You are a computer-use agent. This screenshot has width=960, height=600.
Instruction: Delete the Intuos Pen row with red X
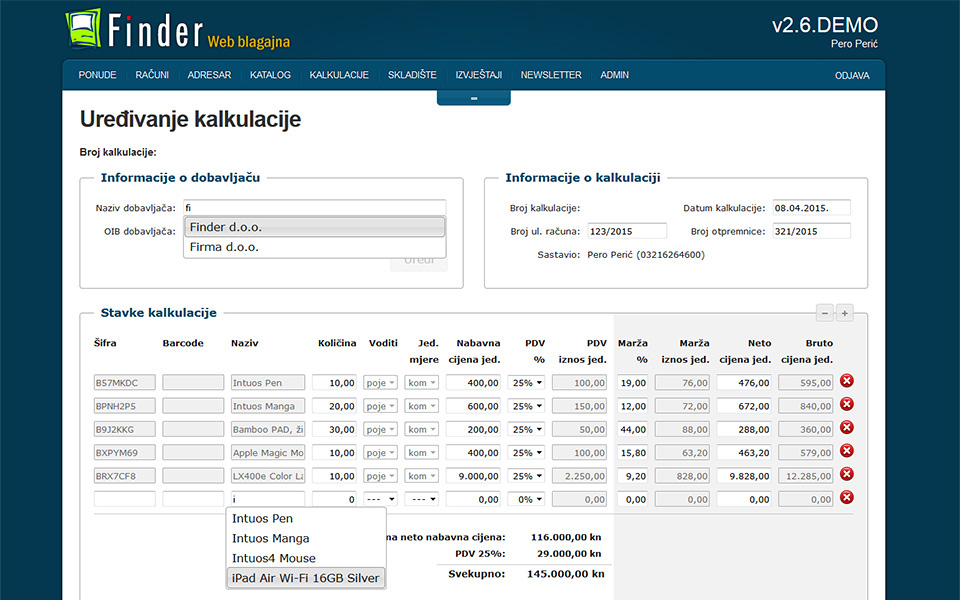click(846, 381)
